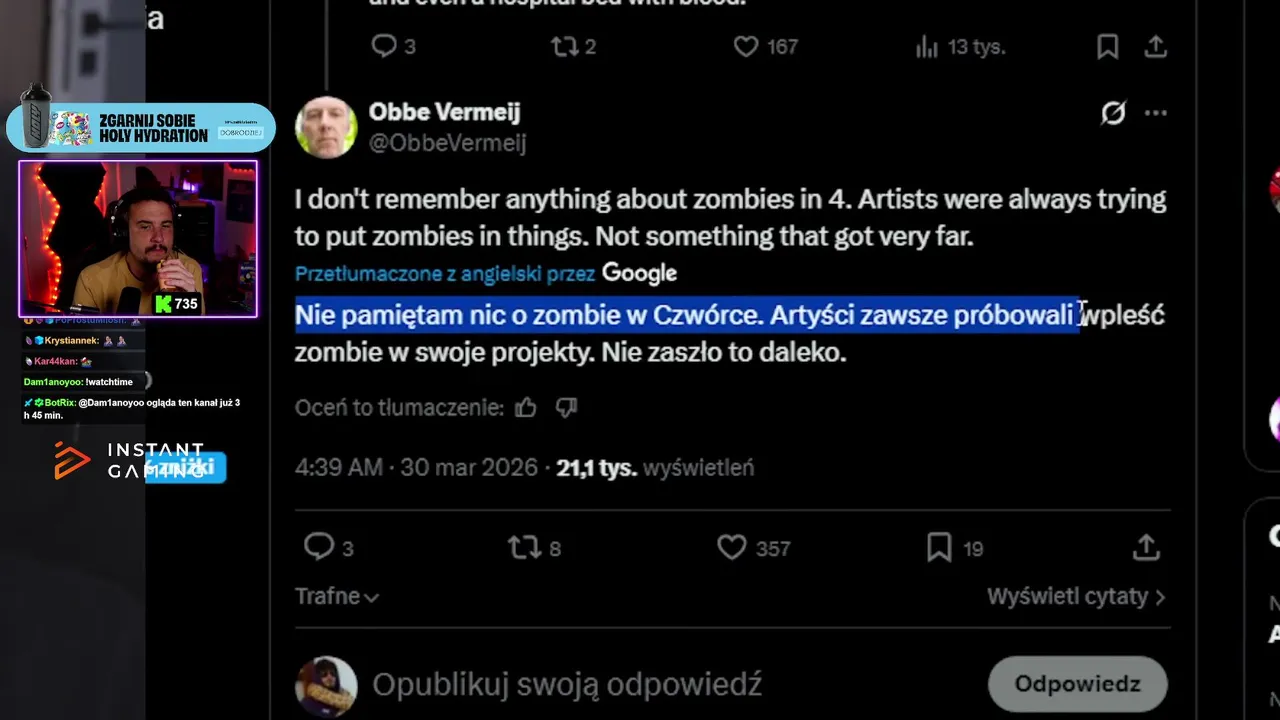1280x720 pixels.
Task: Repost the upper tweet with 2 reposts
Action: click(564, 46)
